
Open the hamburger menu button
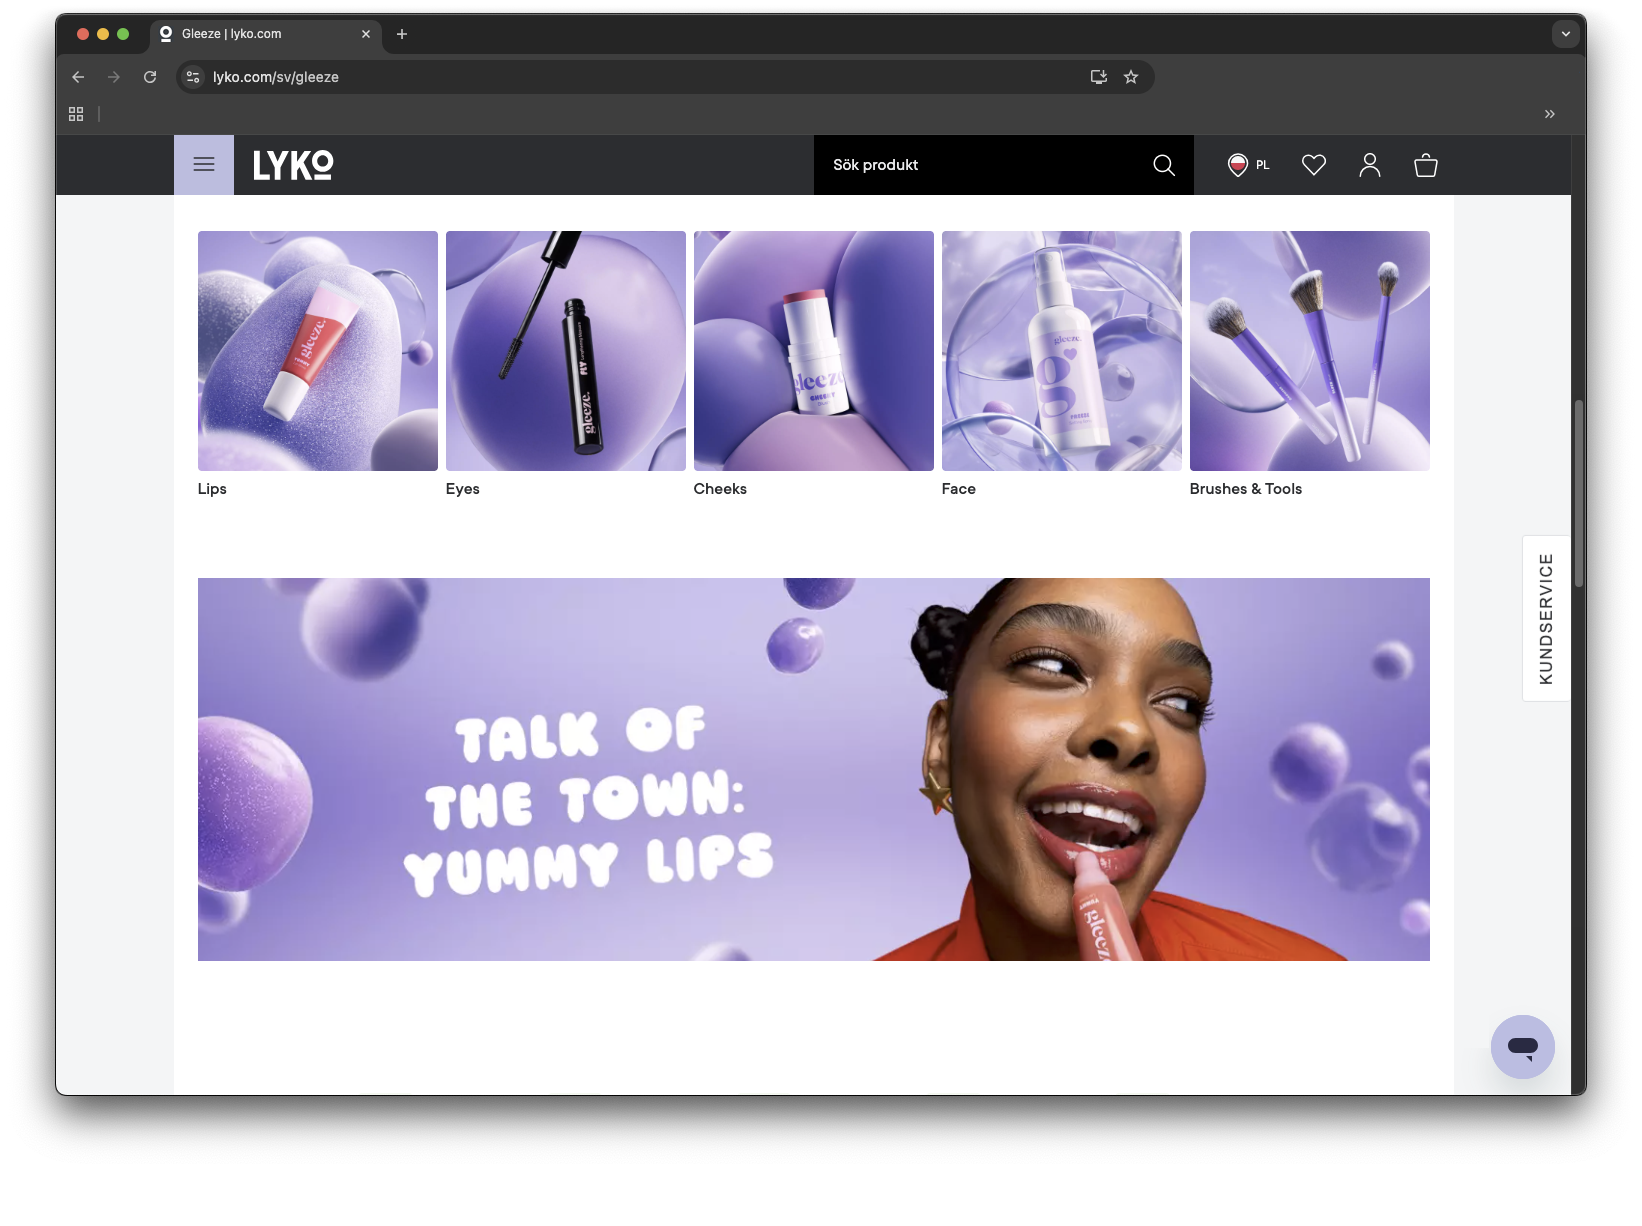pos(204,165)
